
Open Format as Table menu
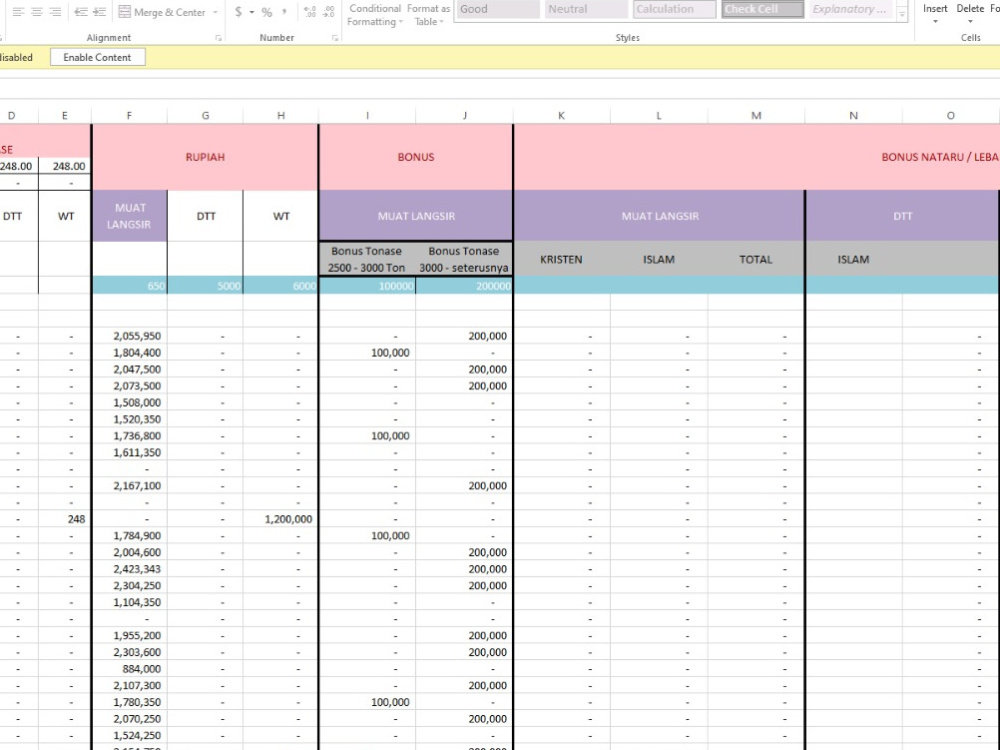429,15
